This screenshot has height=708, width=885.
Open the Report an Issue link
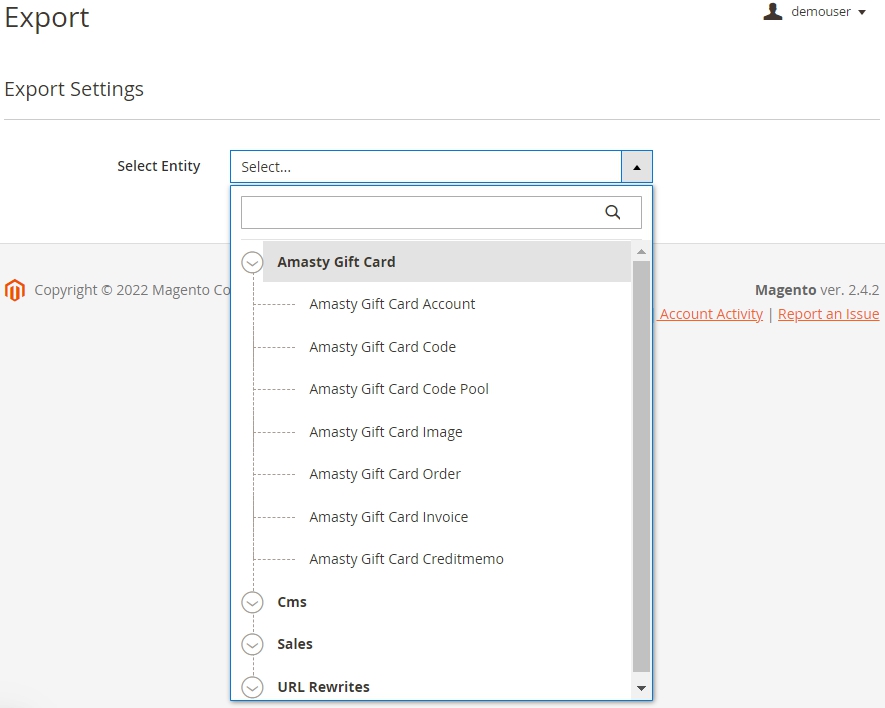(829, 314)
